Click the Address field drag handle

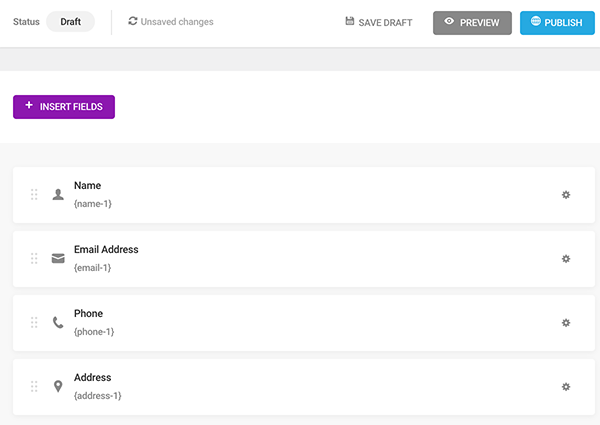pos(34,387)
